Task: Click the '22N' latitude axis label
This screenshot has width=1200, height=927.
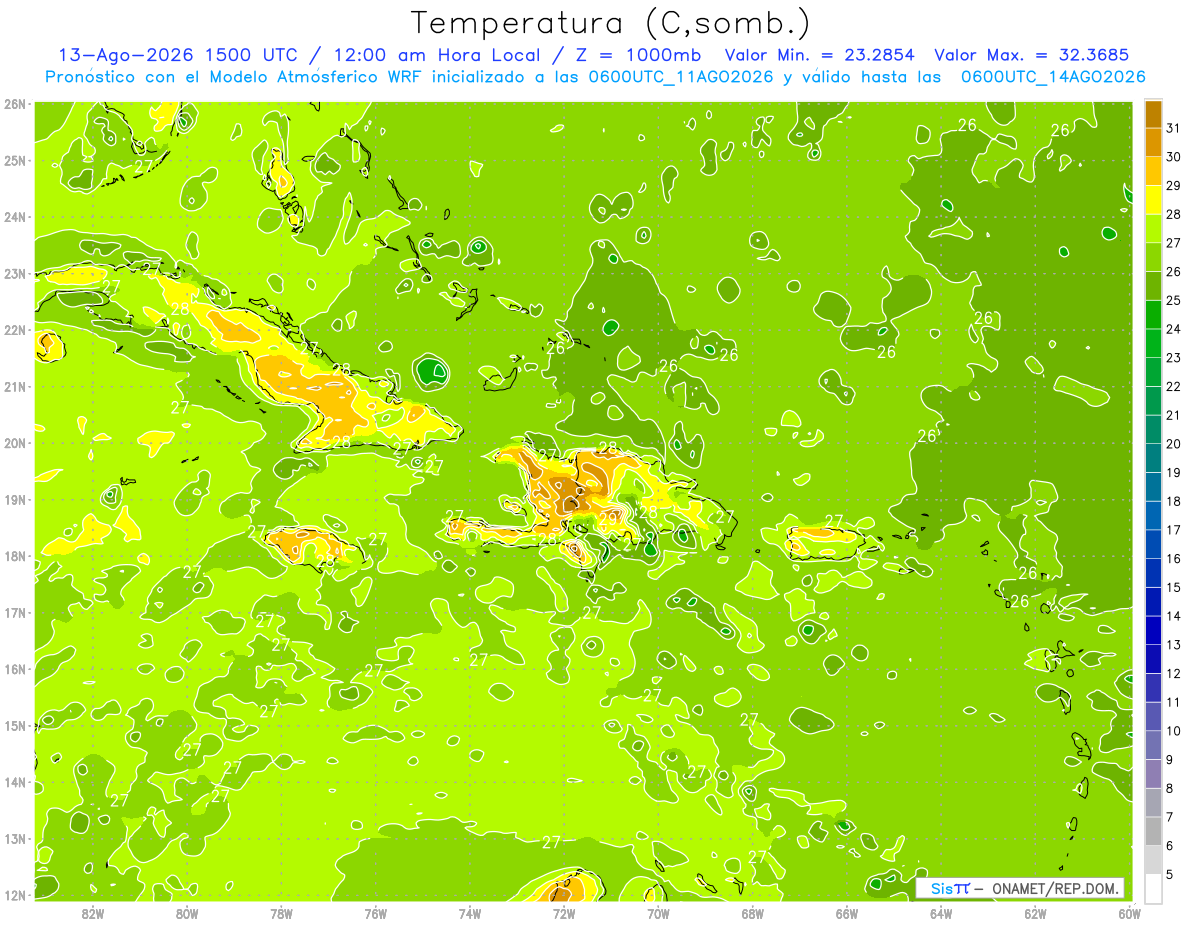Action: [15, 330]
